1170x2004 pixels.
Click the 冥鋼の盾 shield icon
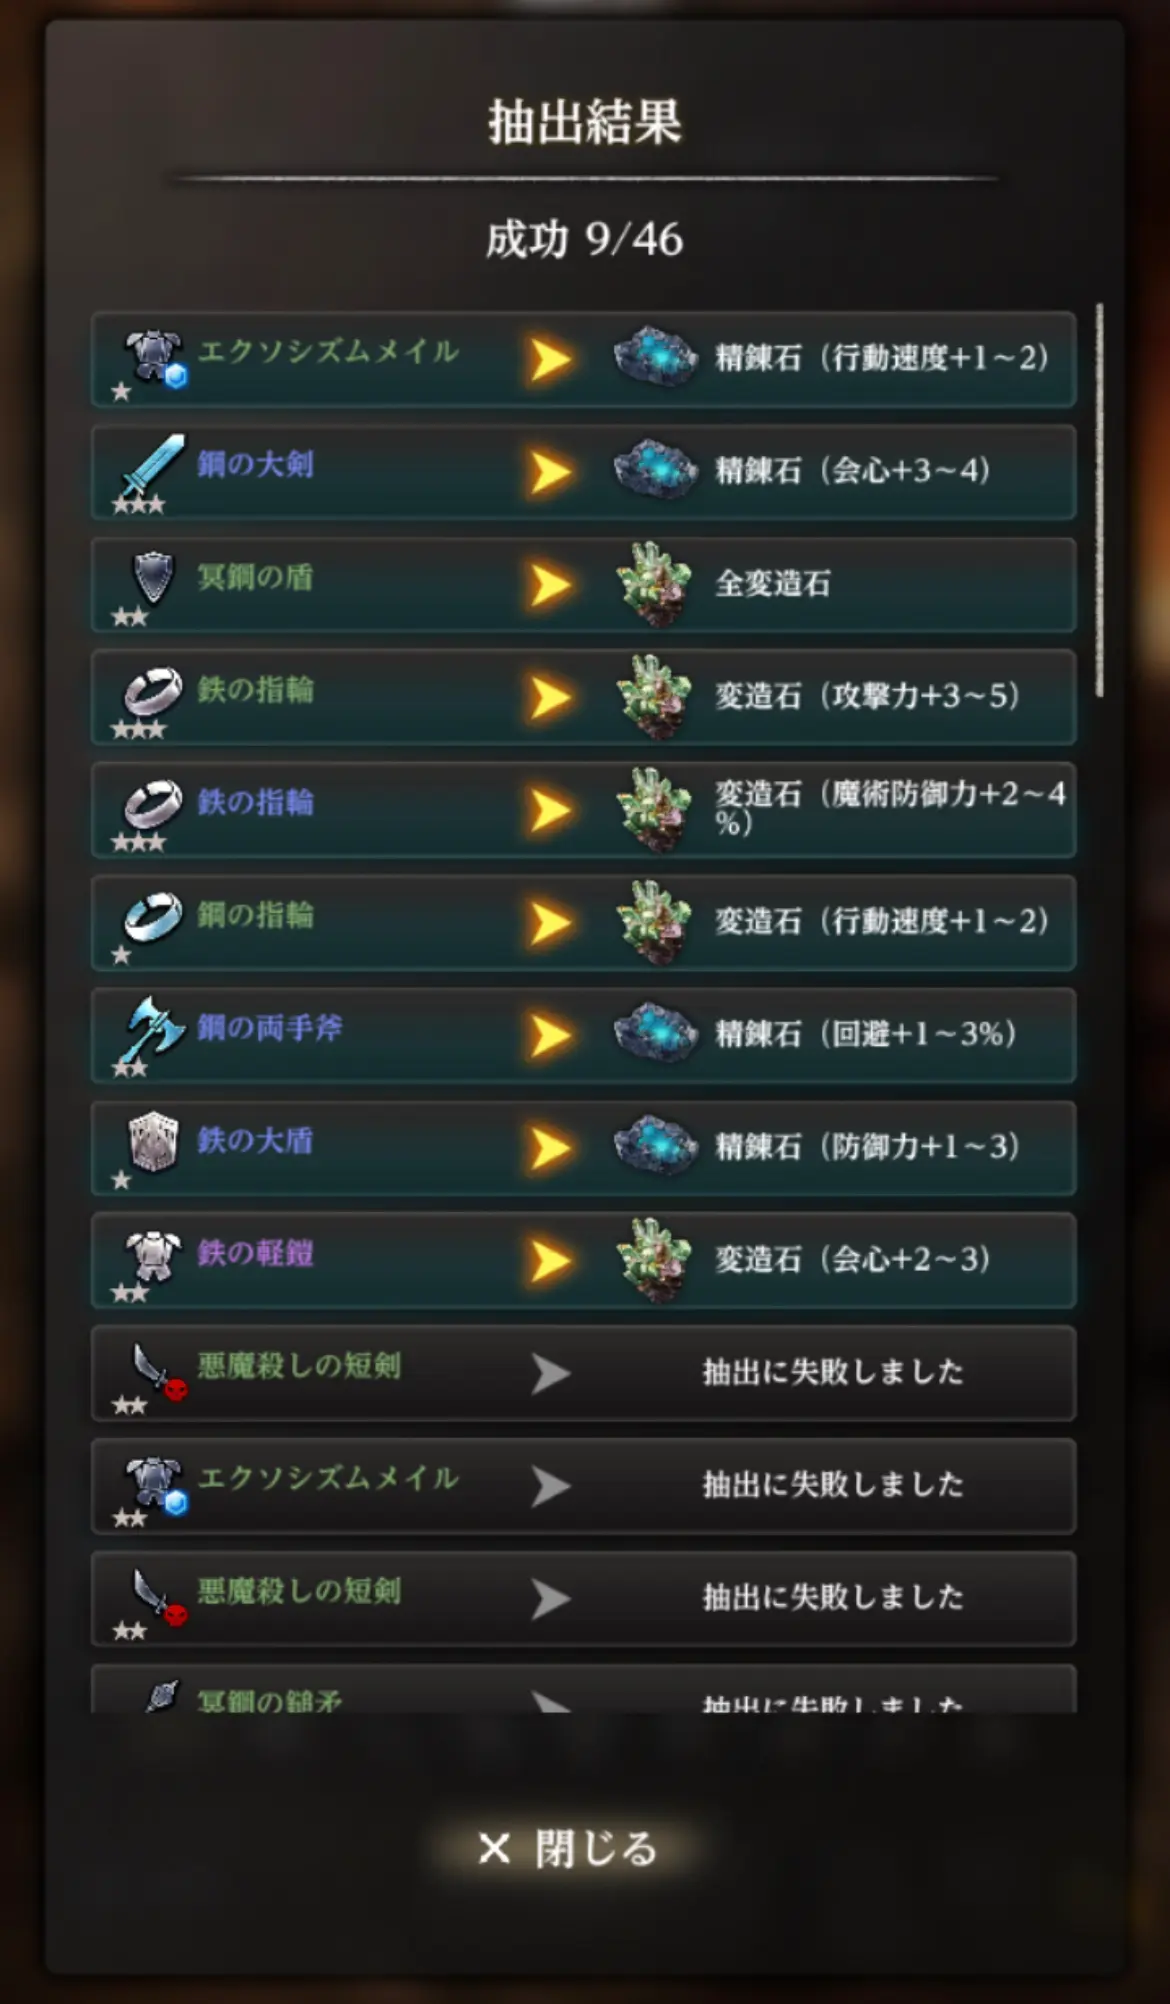tap(153, 578)
